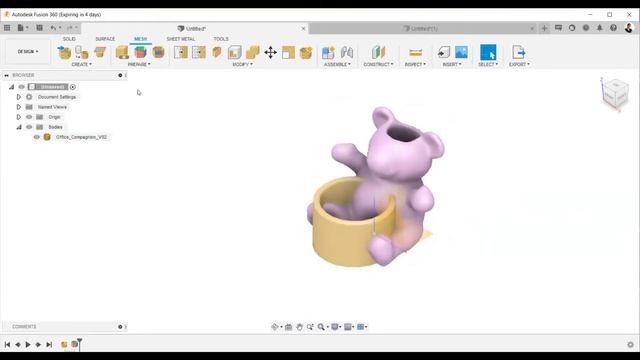Select the Convert Mesh tool icon

pos(306,52)
